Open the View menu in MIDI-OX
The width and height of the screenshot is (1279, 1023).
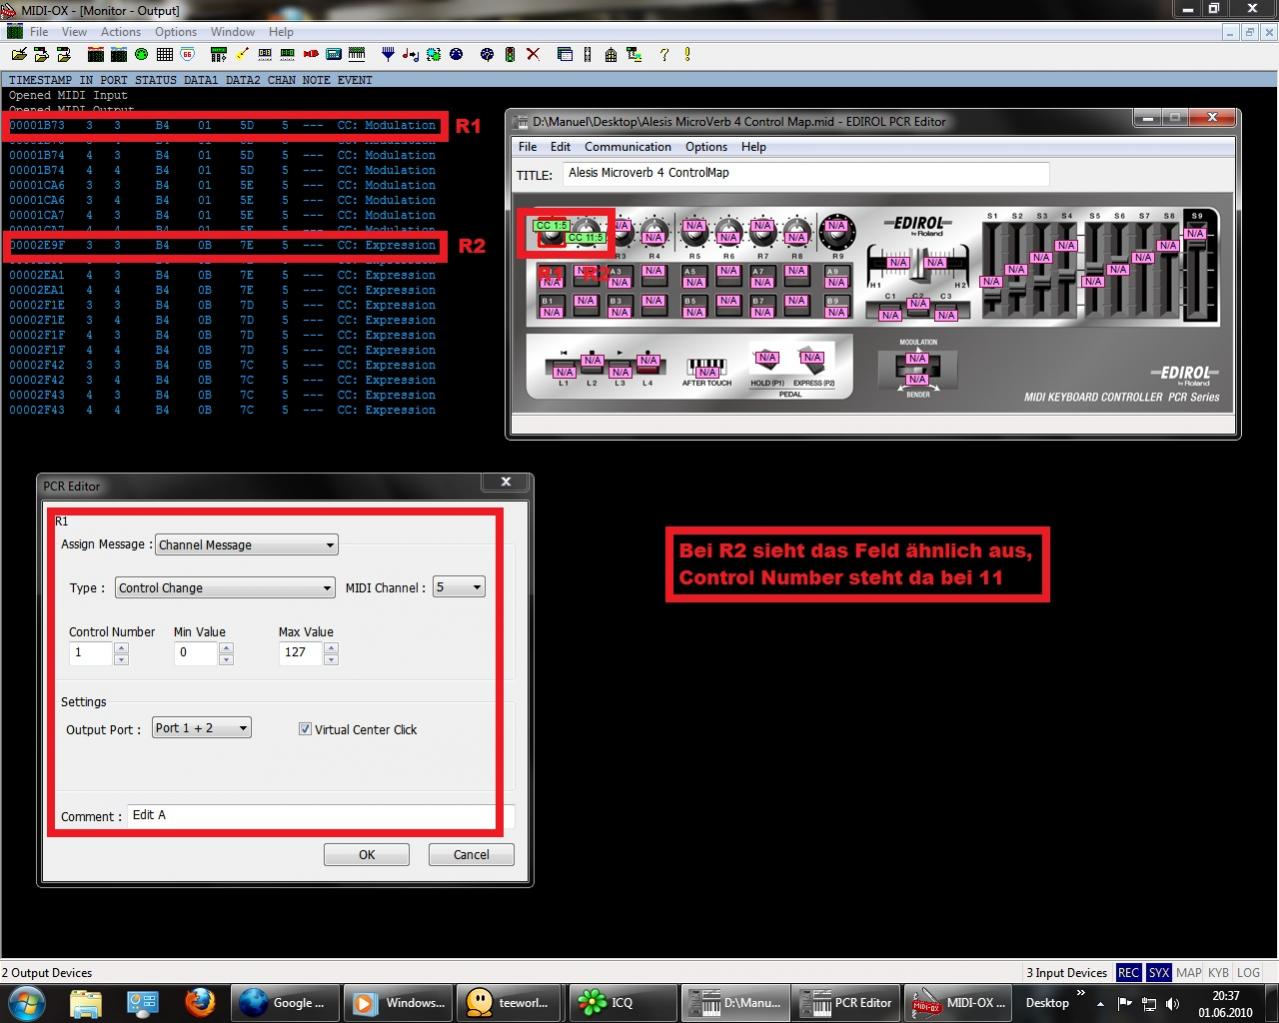click(74, 32)
